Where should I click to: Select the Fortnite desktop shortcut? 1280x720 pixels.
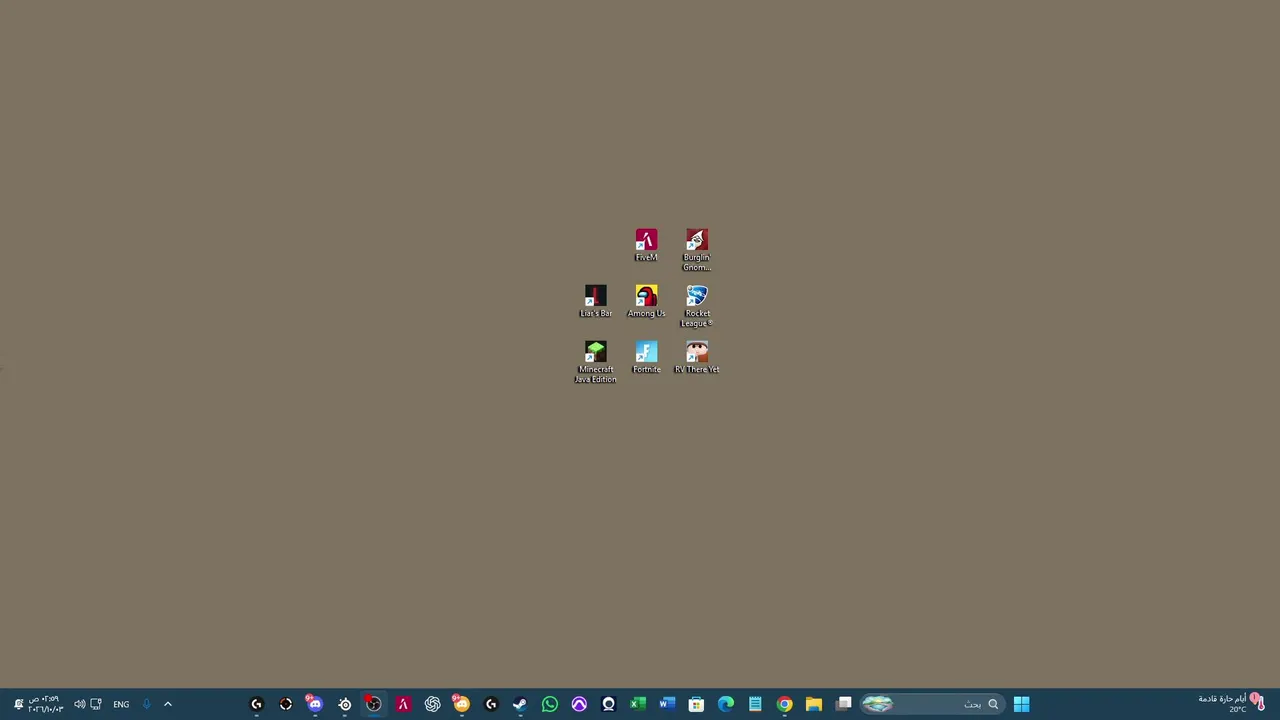coord(646,358)
